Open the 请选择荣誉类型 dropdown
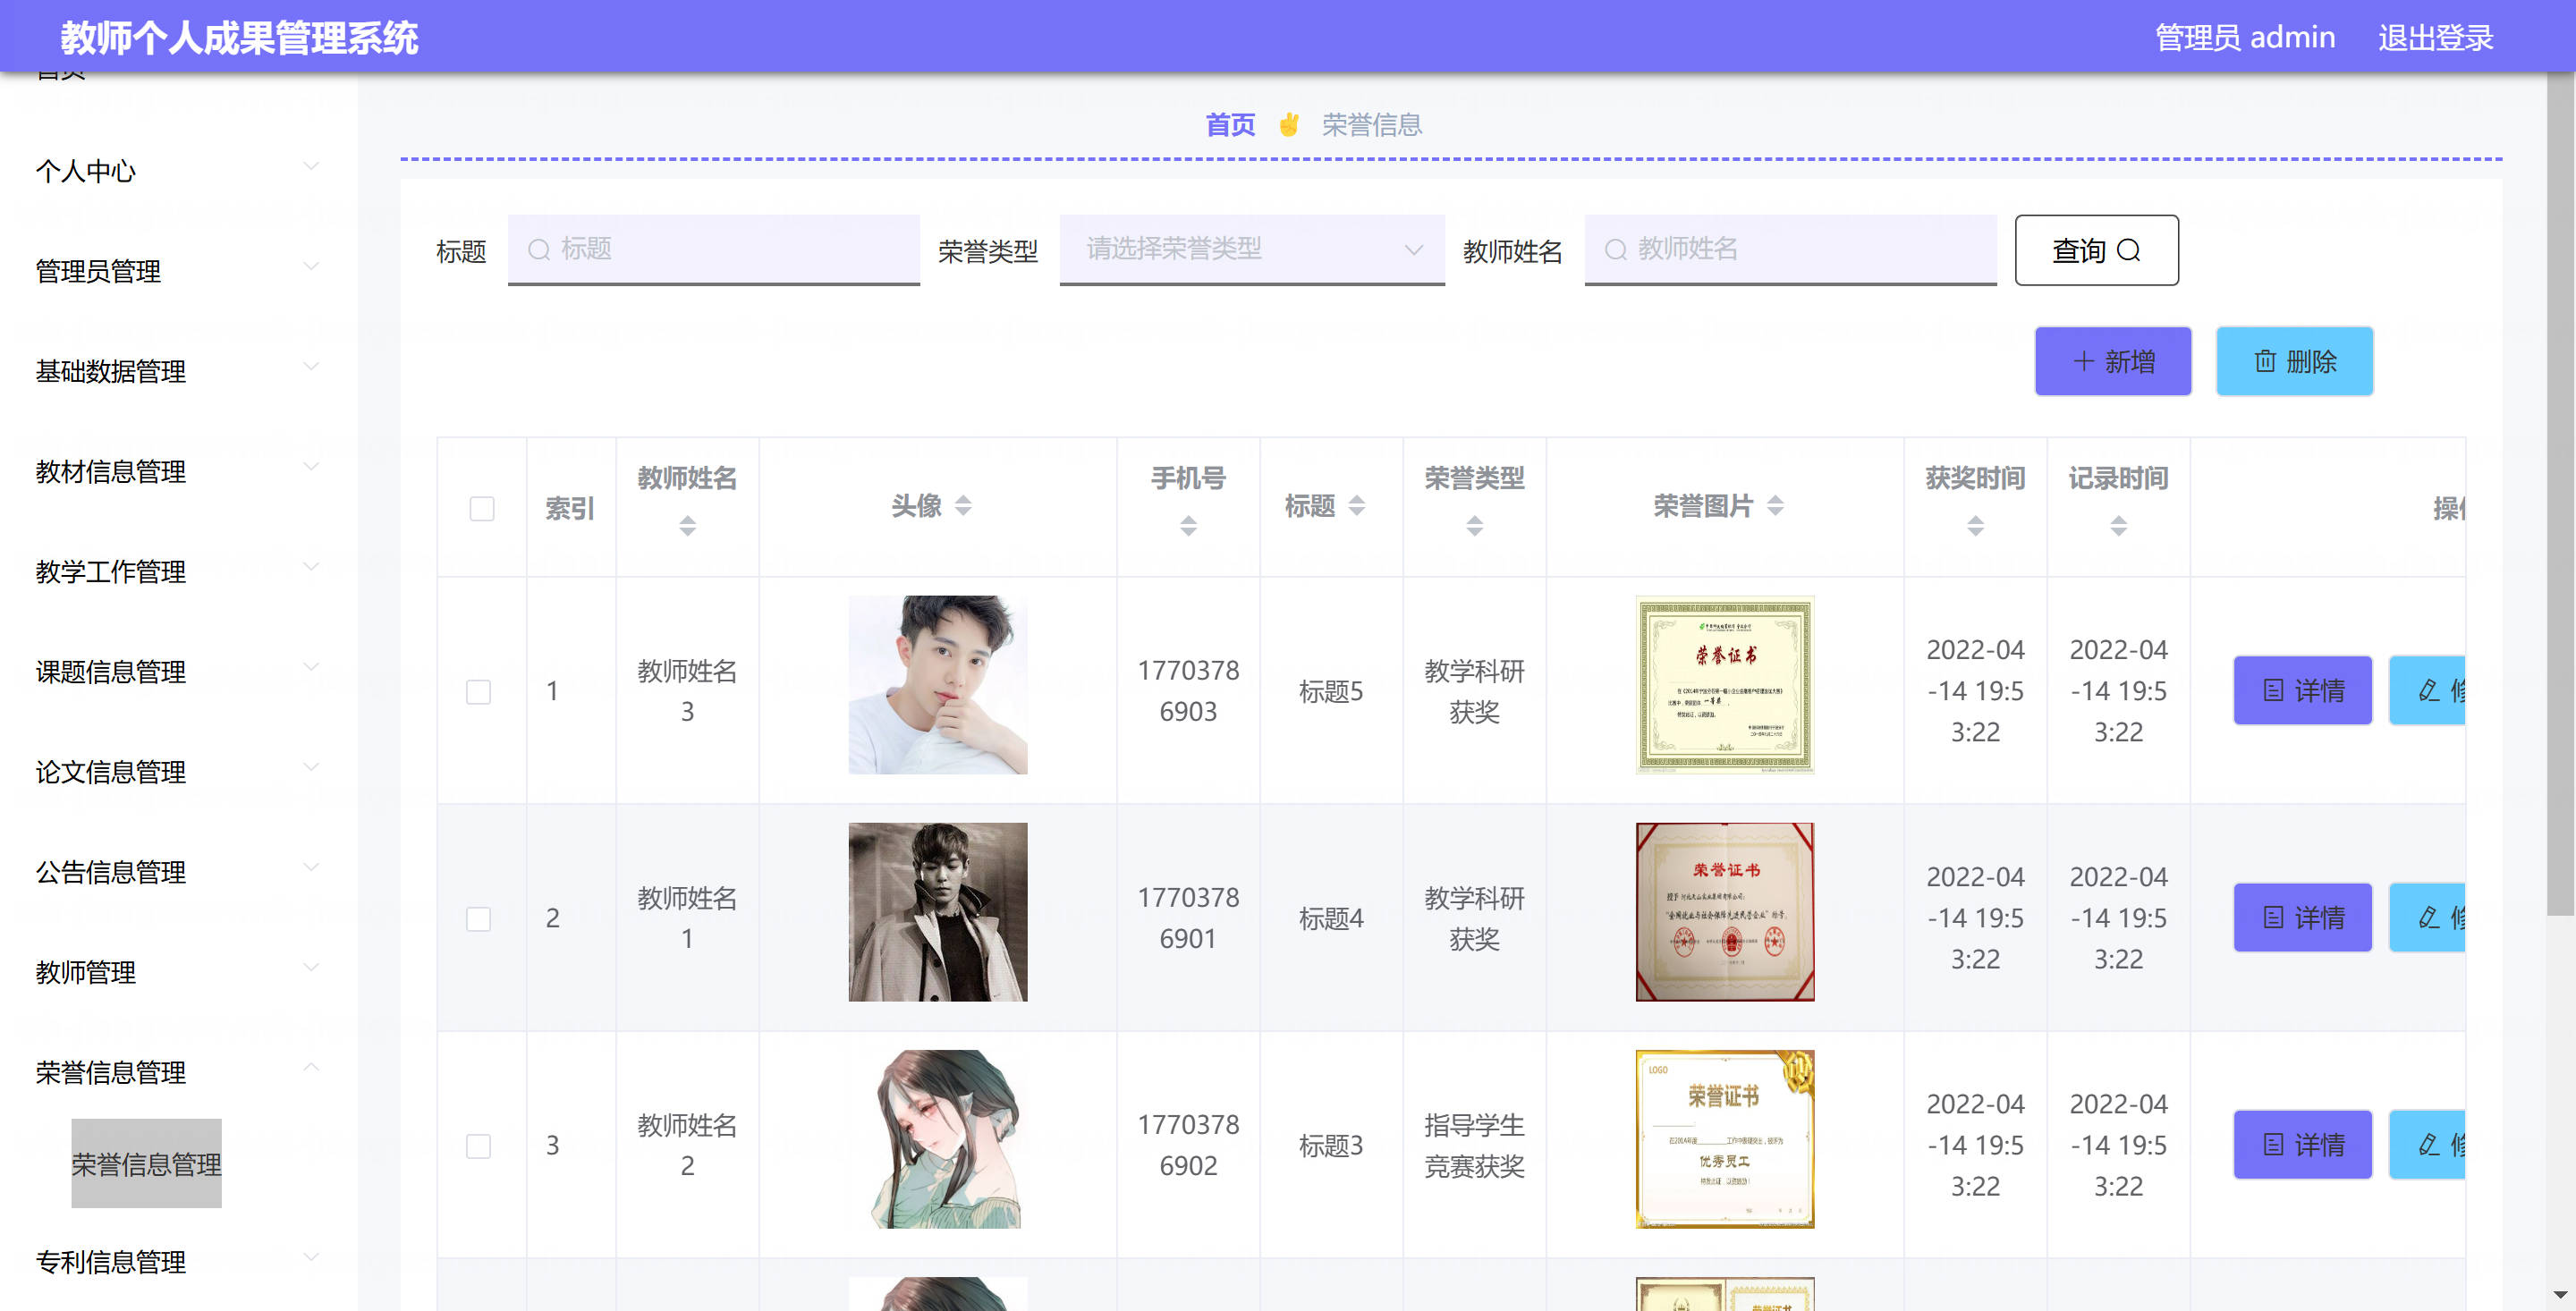The width and height of the screenshot is (2576, 1311). pyautogui.click(x=1252, y=249)
